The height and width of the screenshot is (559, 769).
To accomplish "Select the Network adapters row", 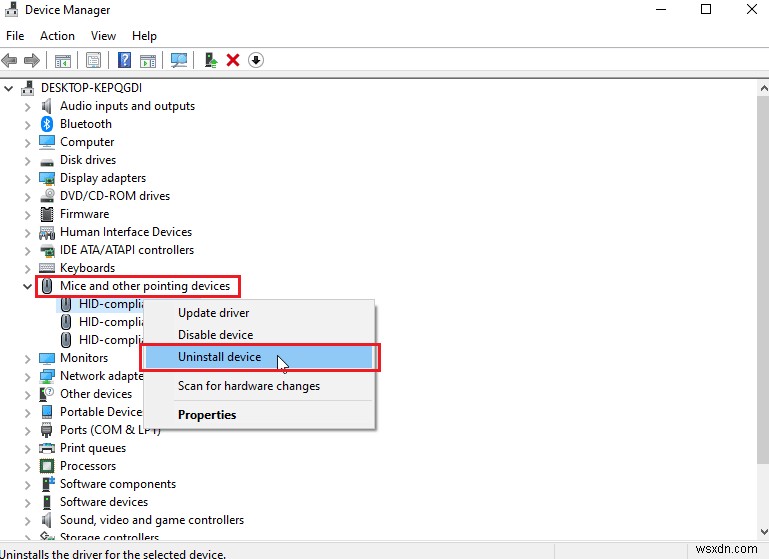I will pyautogui.click(x=102, y=376).
